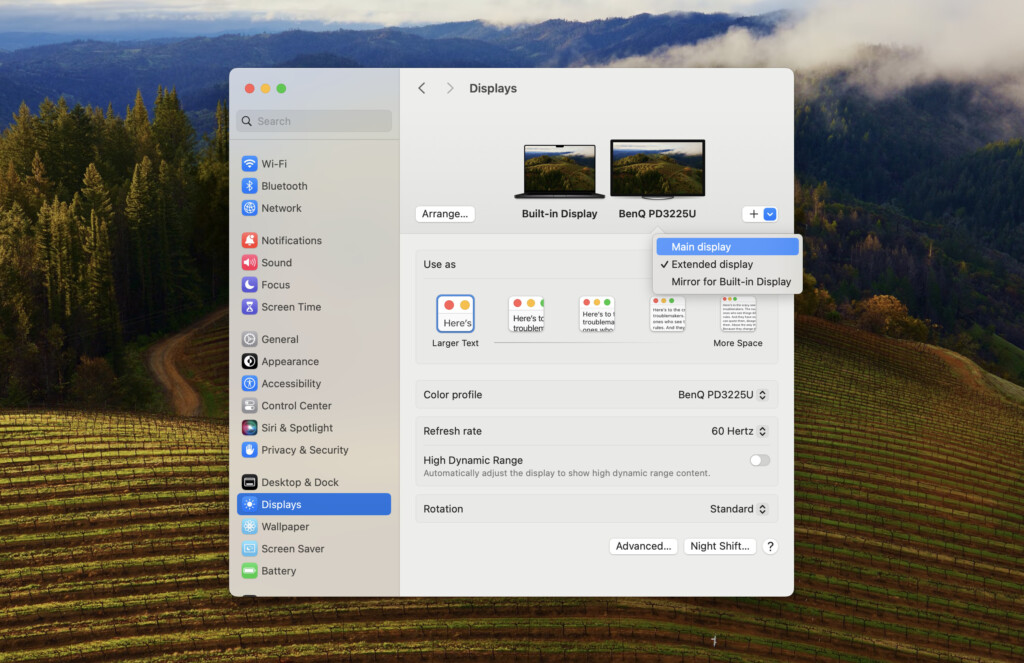Viewport: 1024px width, 663px height.
Task: Select the Built-in Display thumbnail
Action: (560, 171)
